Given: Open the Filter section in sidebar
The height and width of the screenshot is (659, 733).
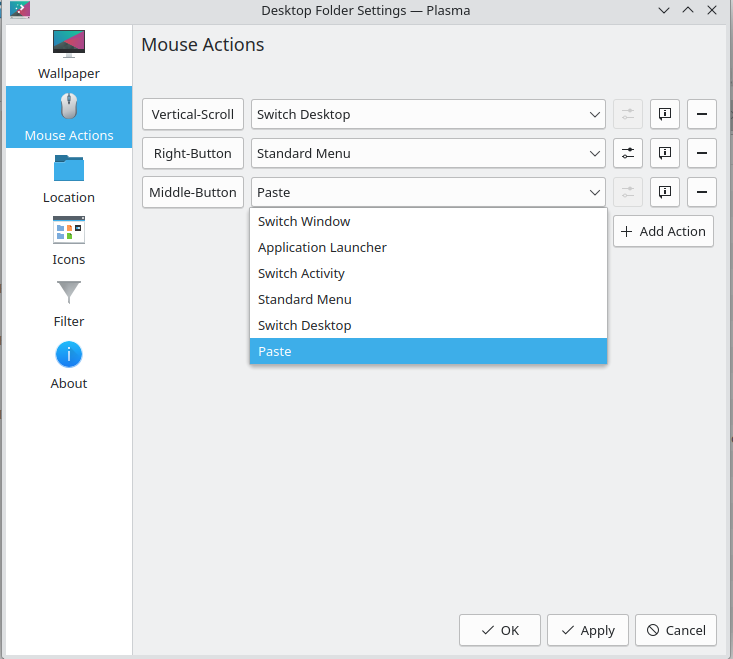Looking at the screenshot, I should pyautogui.click(x=69, y=303).
